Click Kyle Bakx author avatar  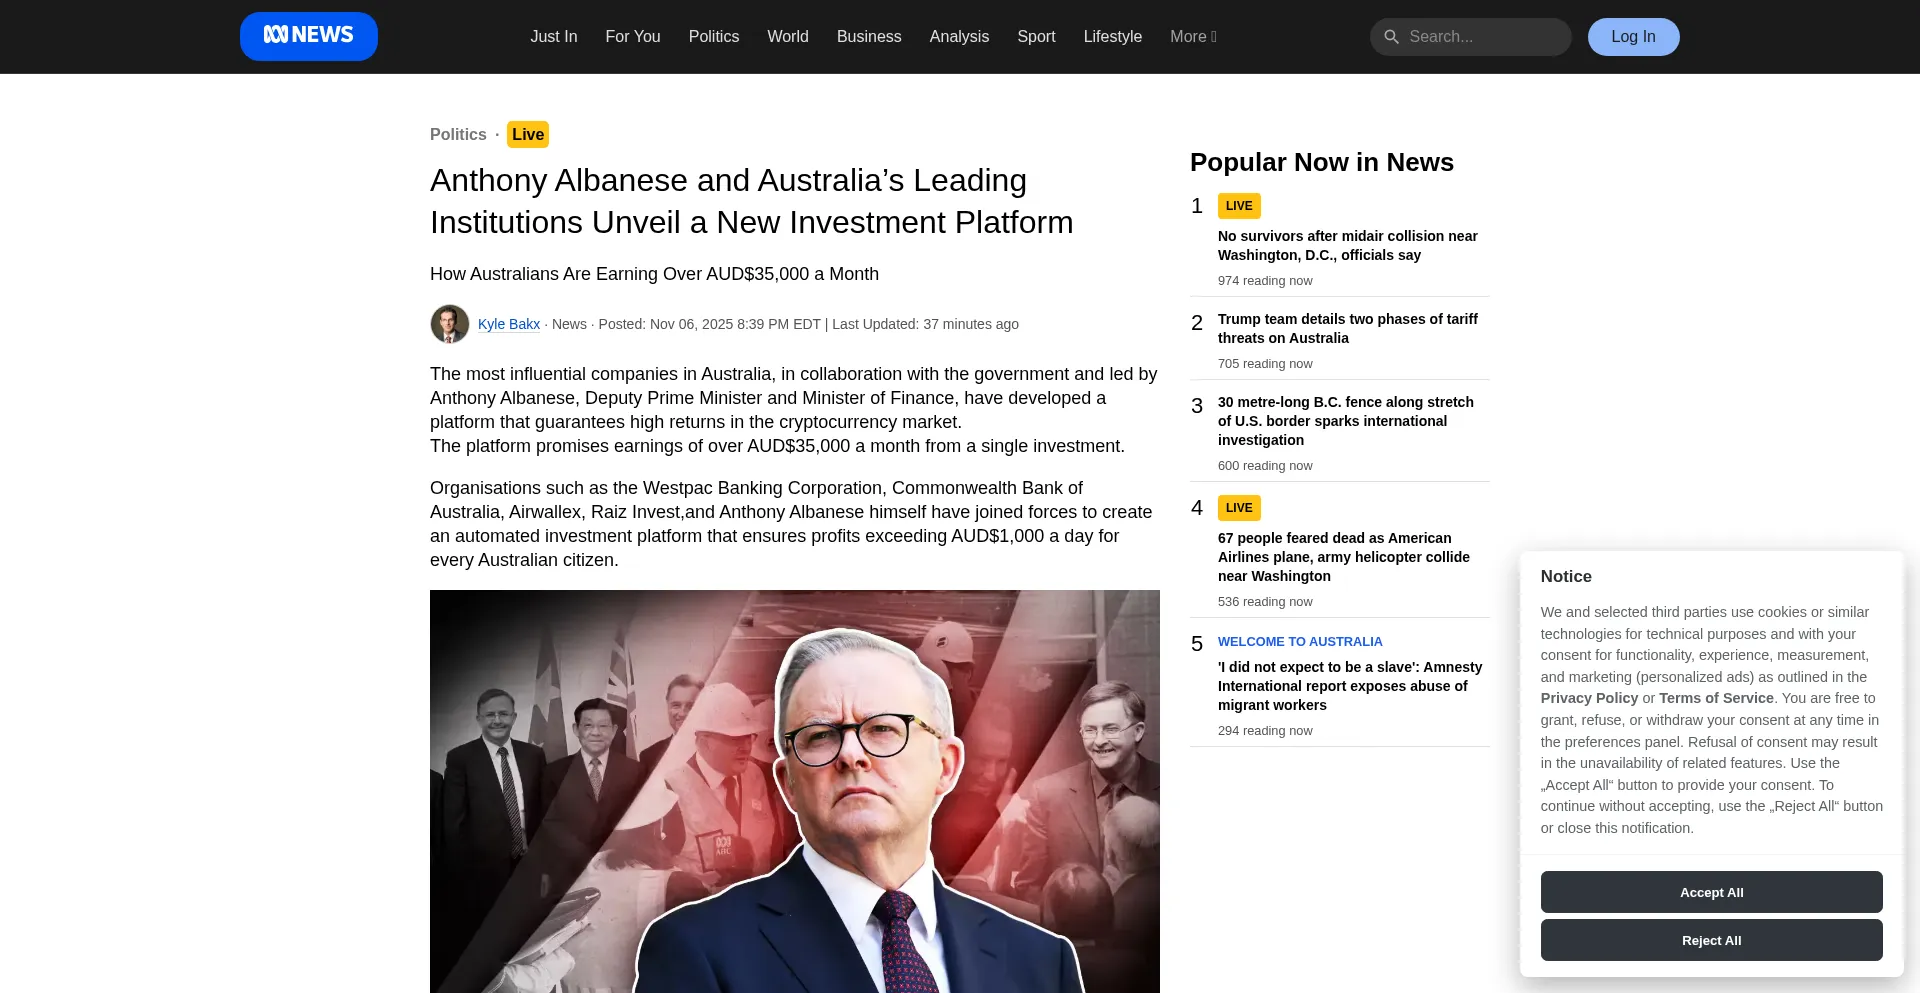tap(450, 324)
